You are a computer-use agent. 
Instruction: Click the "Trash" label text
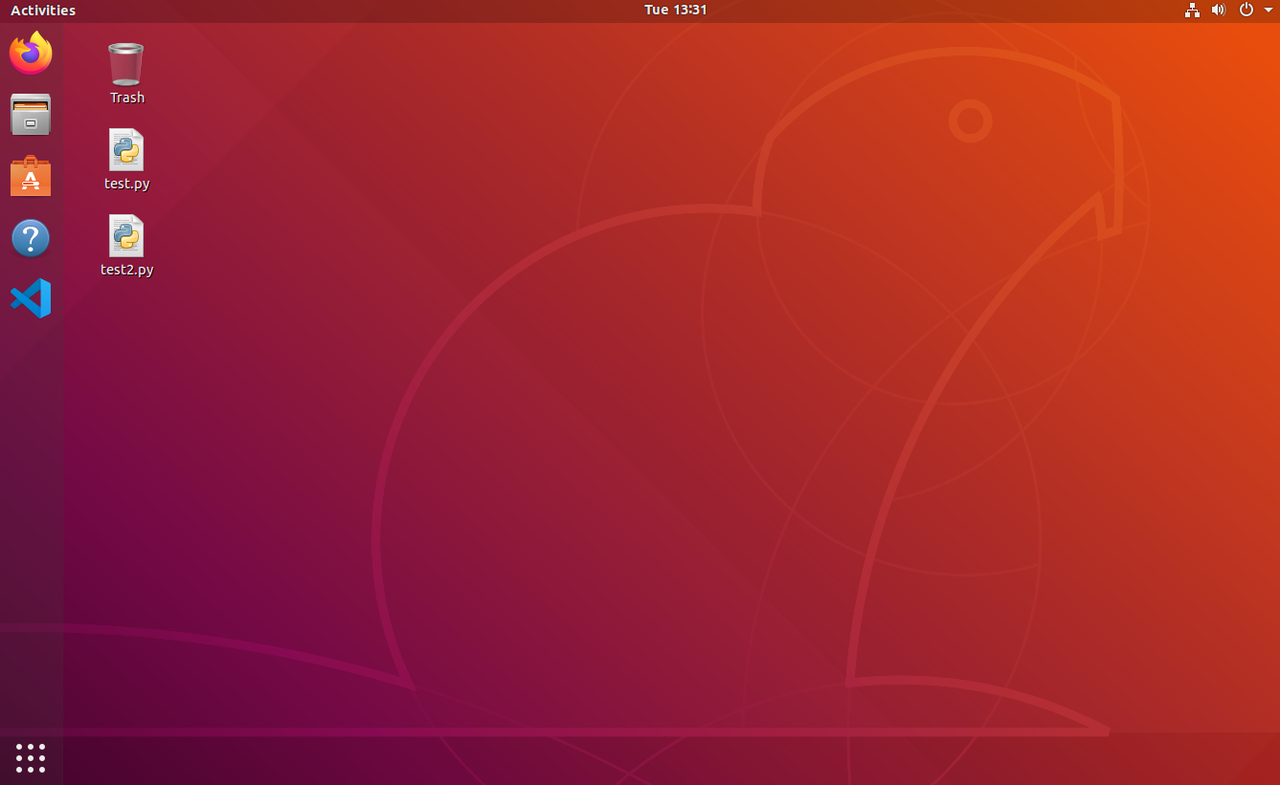tap(127, 98)
